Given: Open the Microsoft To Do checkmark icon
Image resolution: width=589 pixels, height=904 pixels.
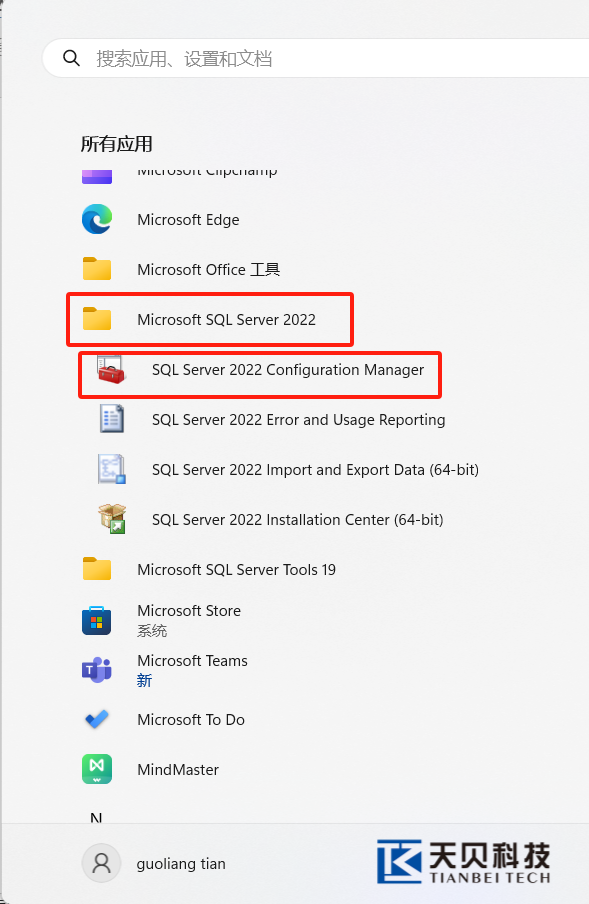Looking at the screenshot, I should (97, 720).
